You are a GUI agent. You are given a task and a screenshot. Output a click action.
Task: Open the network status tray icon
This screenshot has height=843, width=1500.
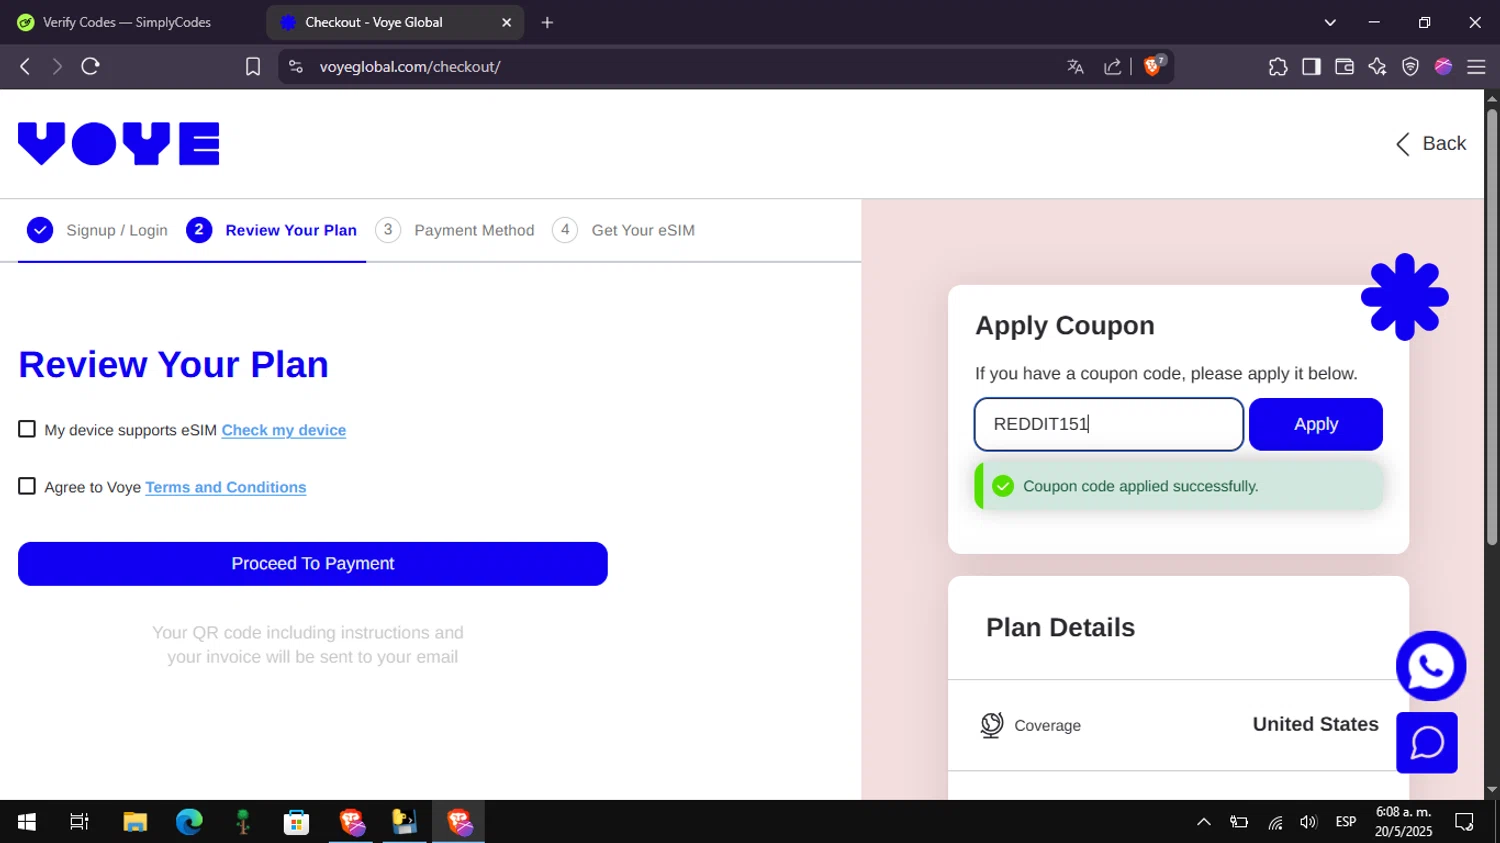(1275, 822)
